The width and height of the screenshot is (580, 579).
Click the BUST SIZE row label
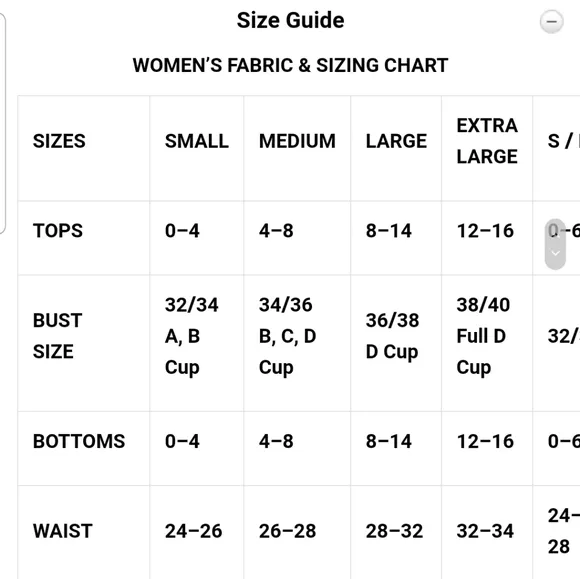point(84,343)
